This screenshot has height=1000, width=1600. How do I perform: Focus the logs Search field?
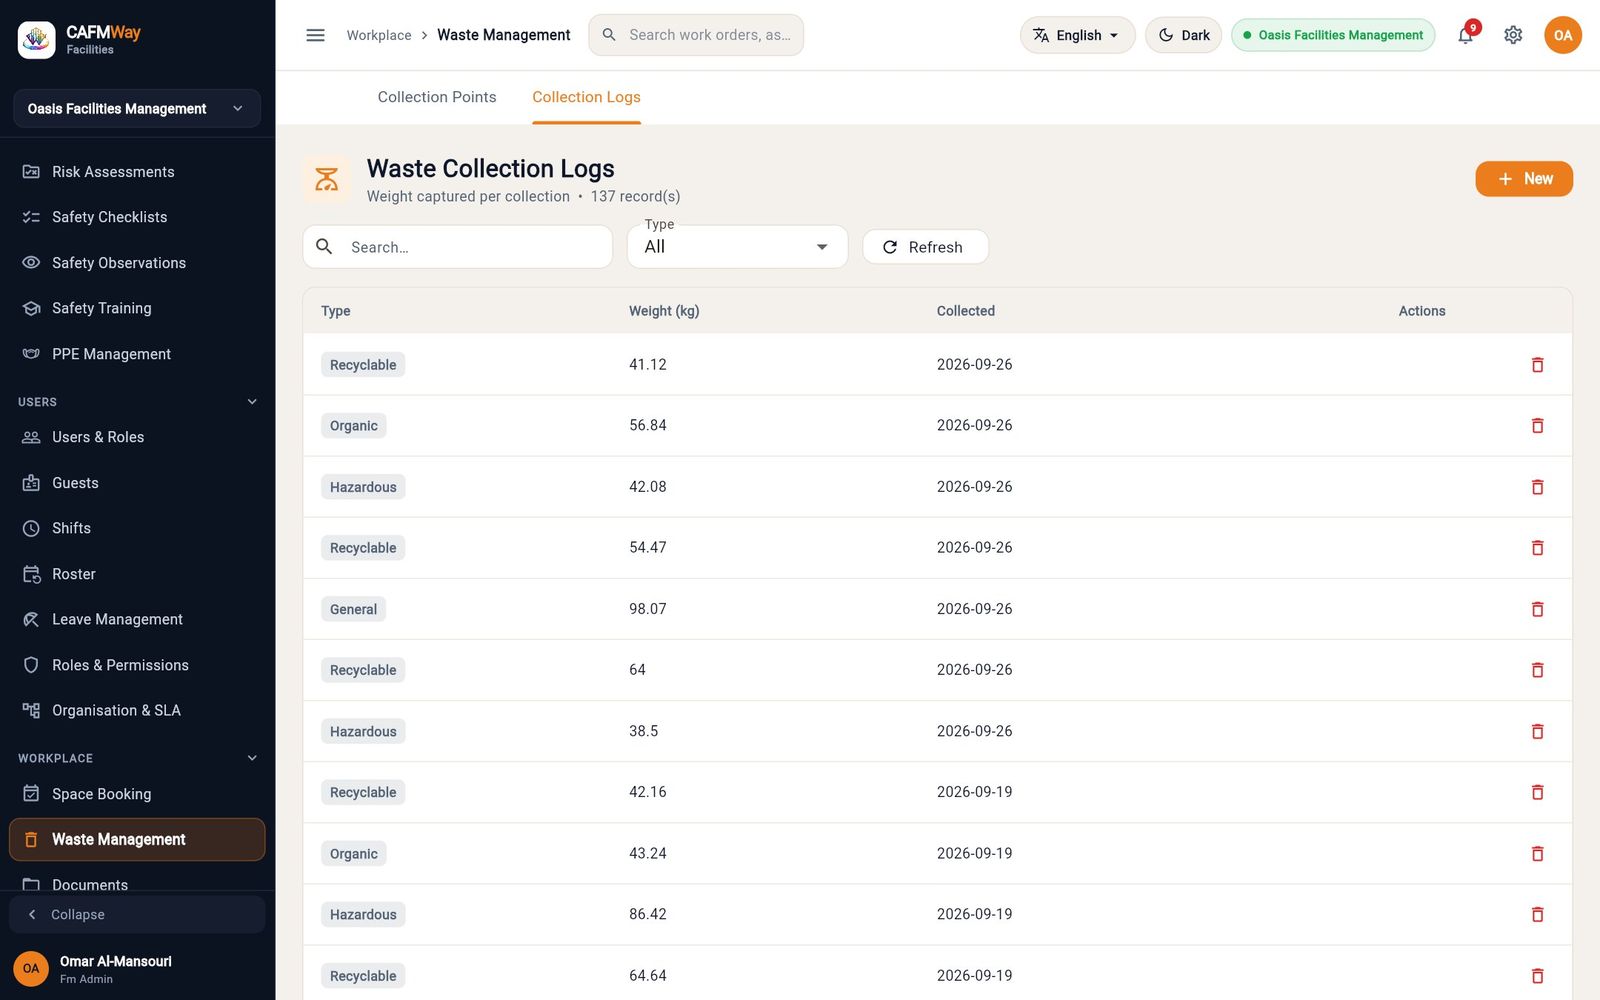[x=457, y=247]
